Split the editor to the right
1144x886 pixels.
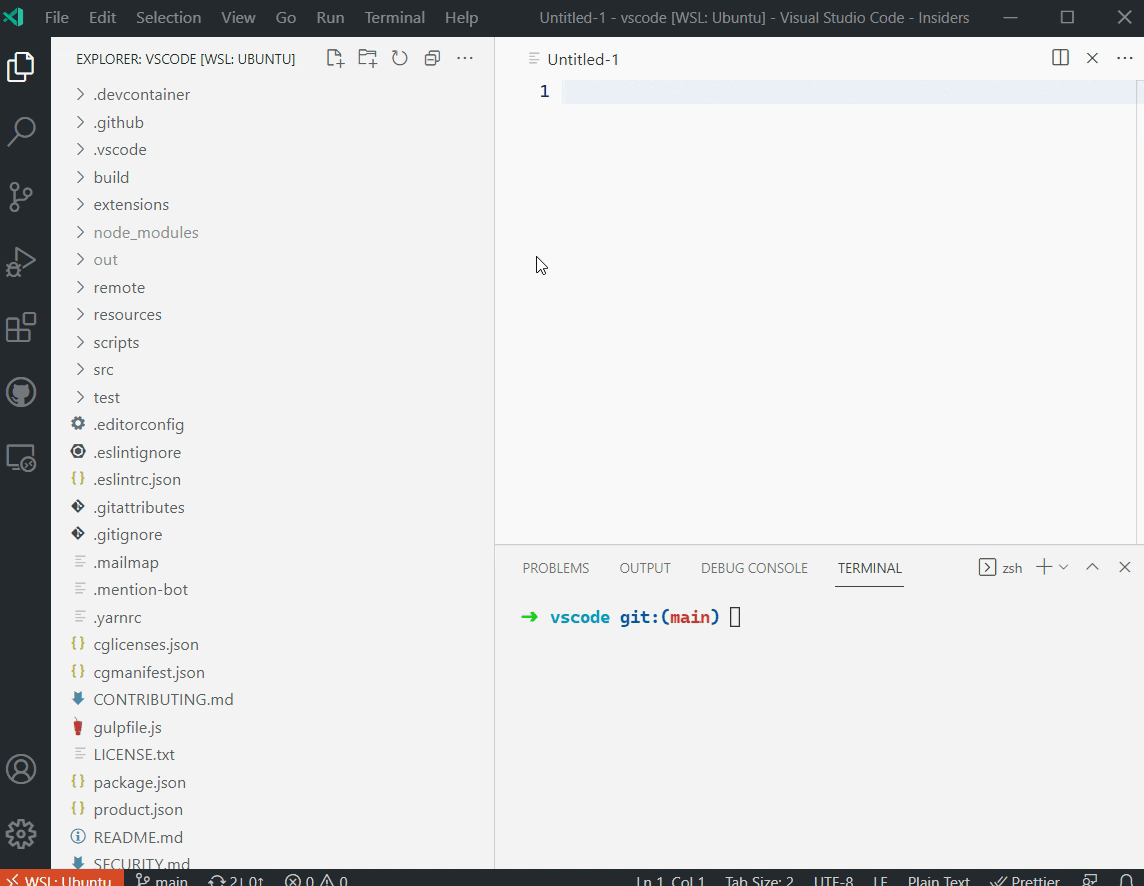pyautogui.click(x=1059, y=58)
